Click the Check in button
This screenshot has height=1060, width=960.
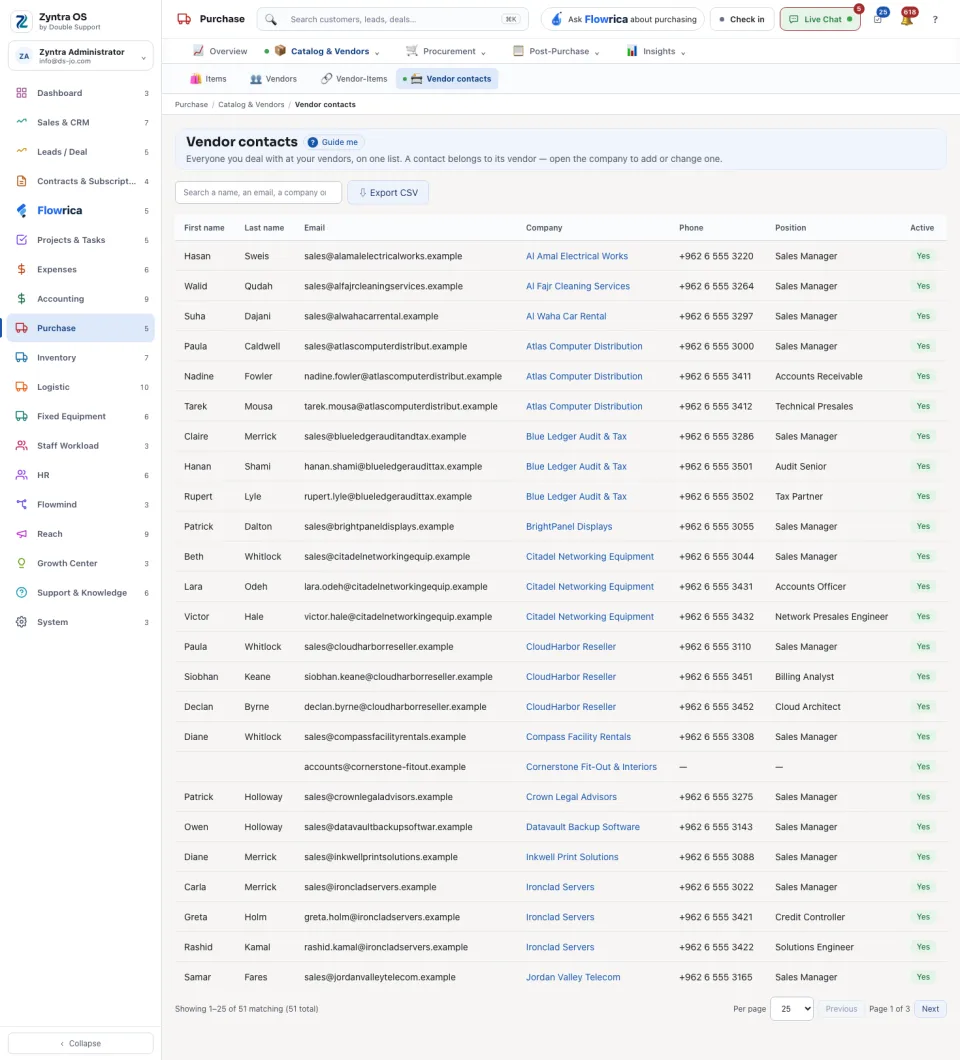tap(742, 19)
